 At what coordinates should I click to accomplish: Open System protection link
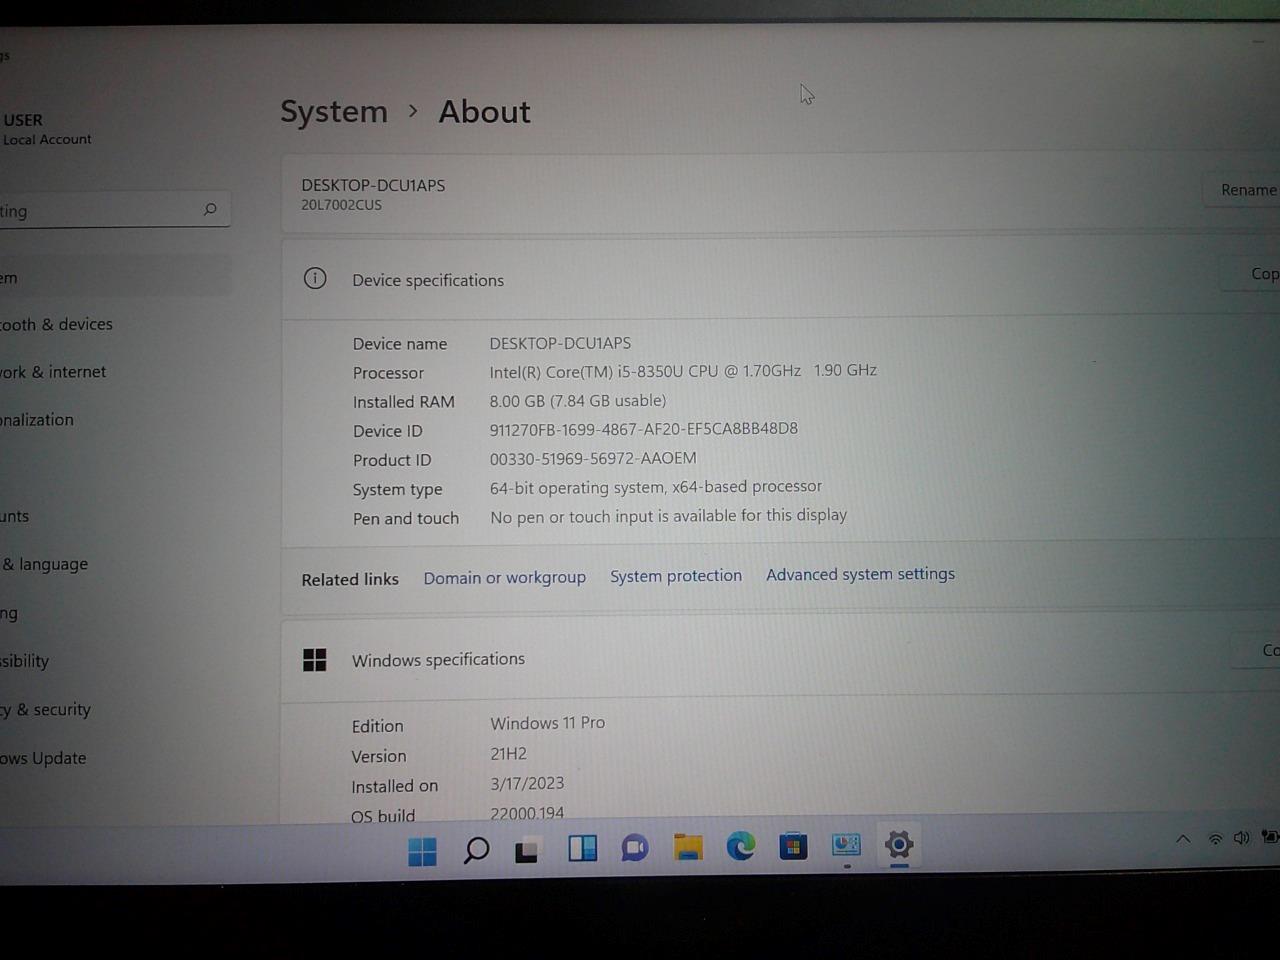(676, 576)
